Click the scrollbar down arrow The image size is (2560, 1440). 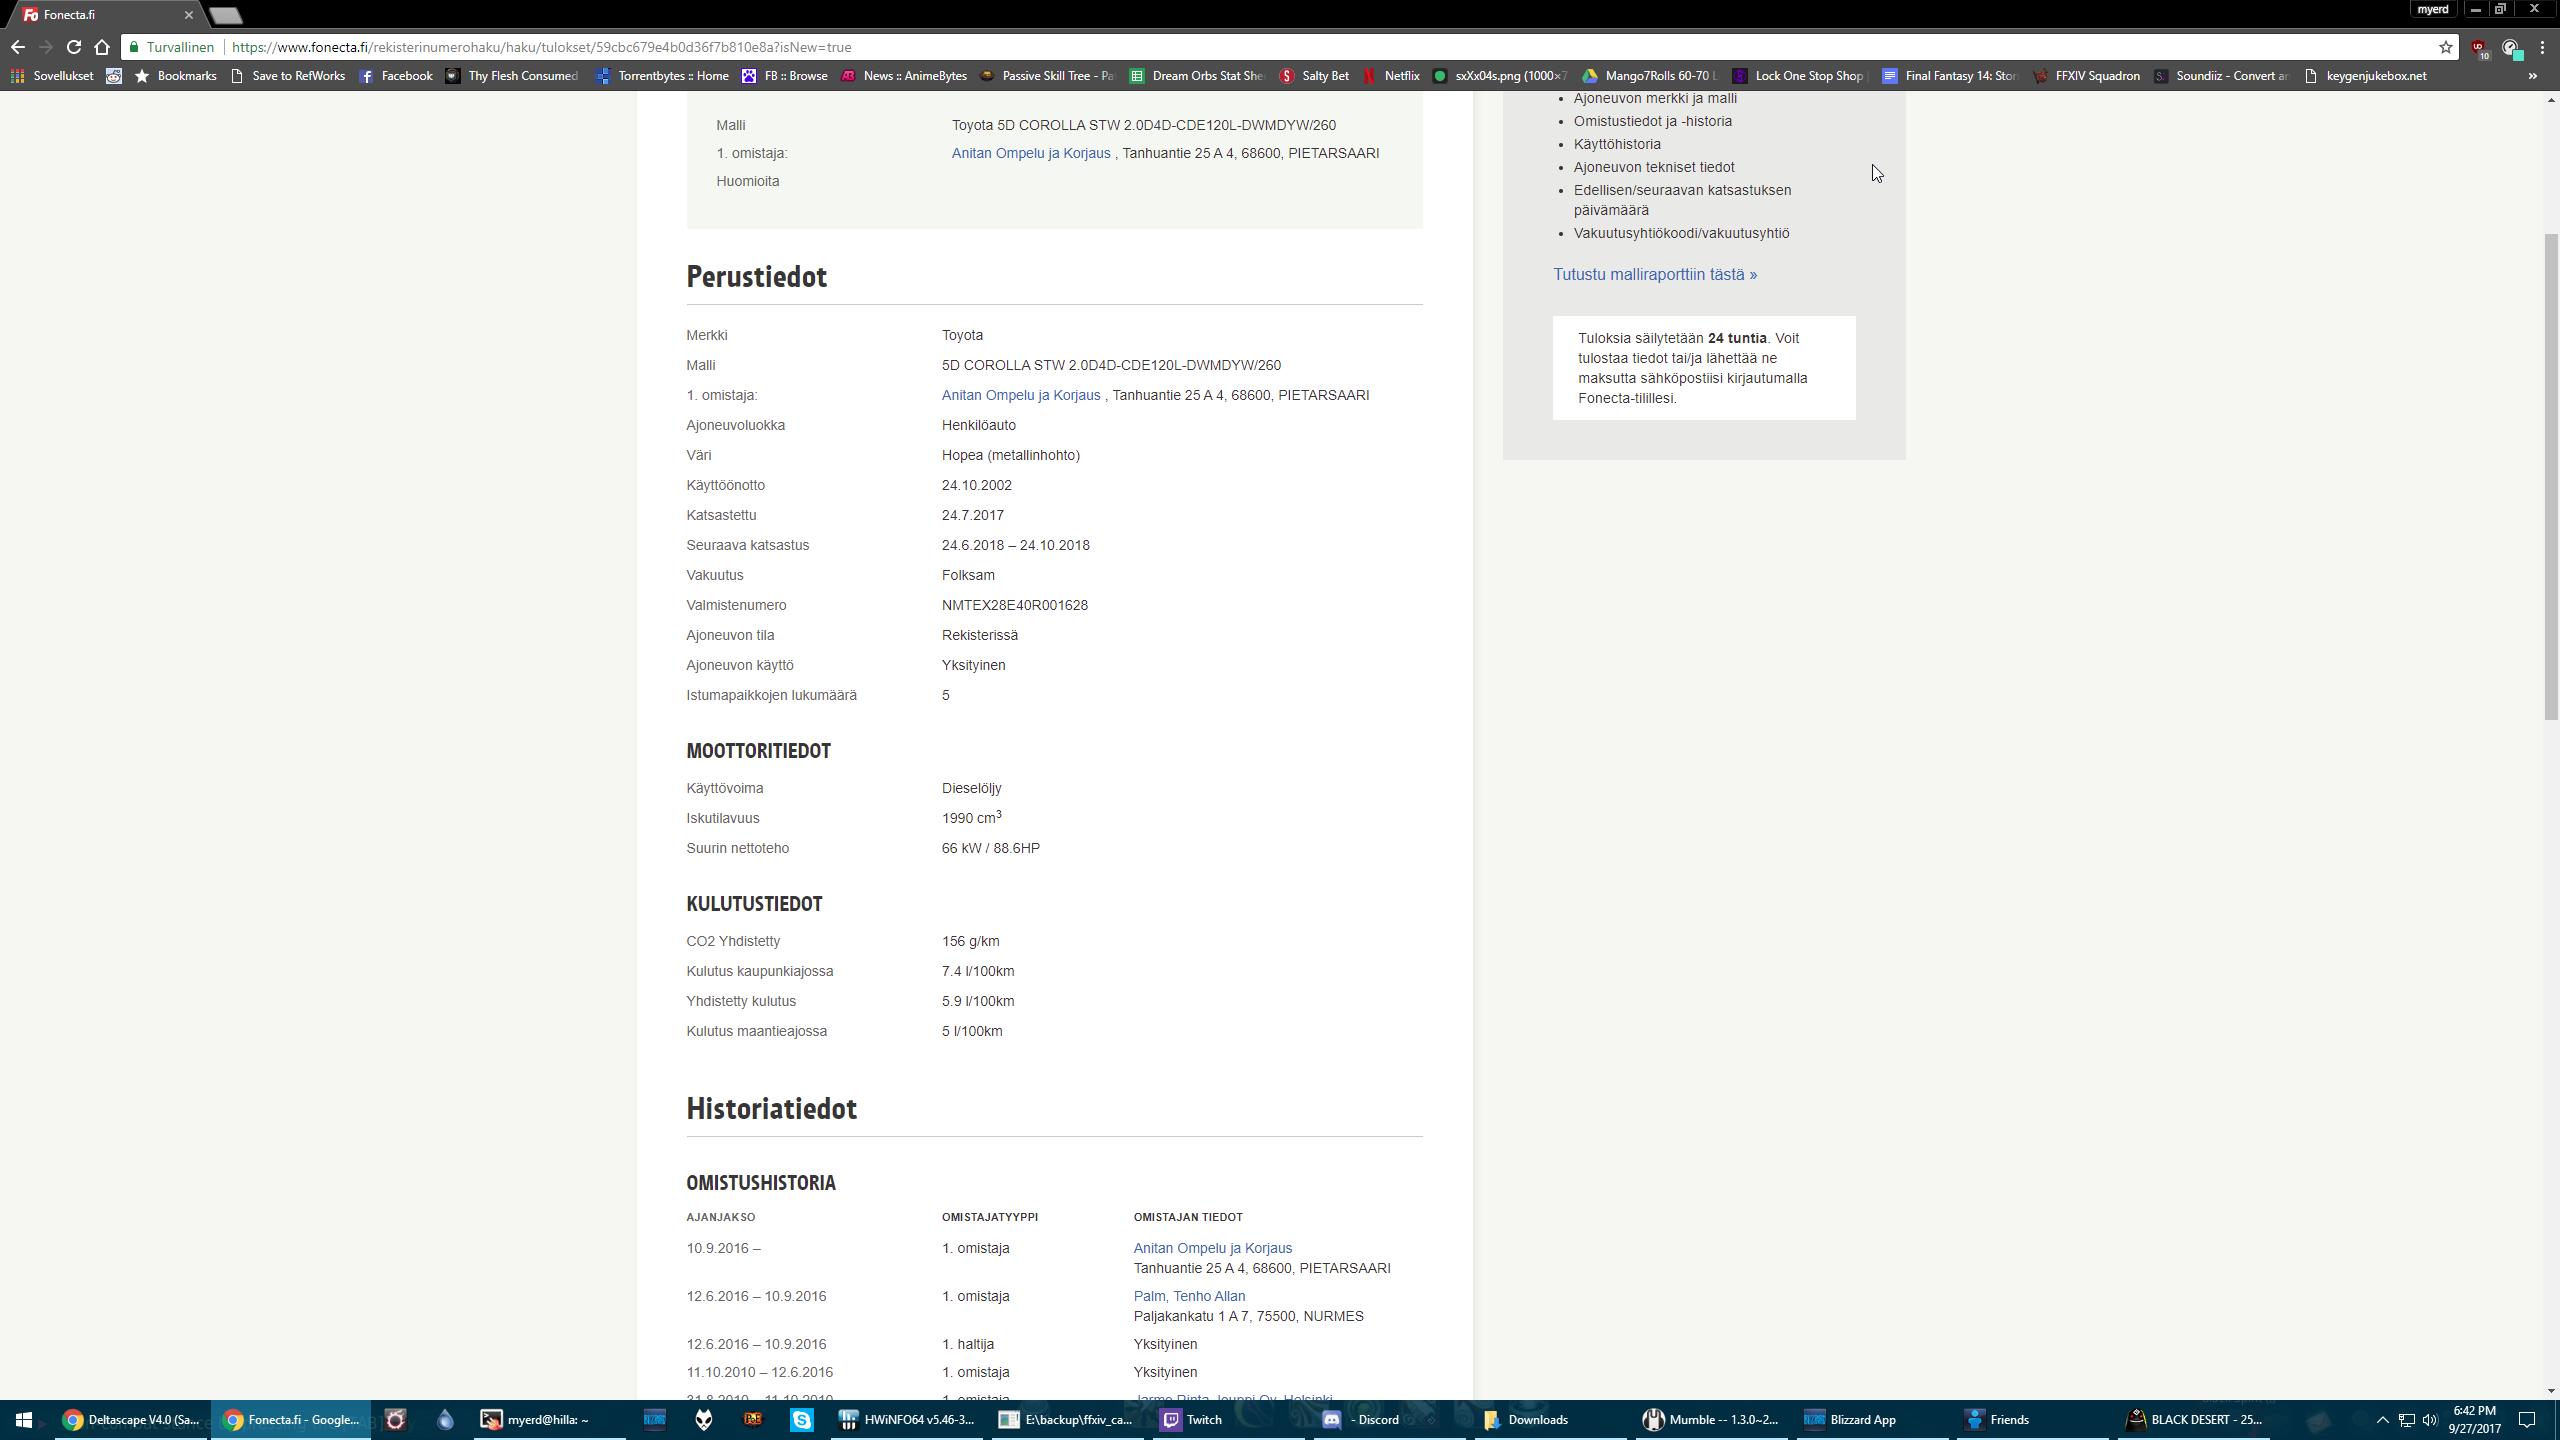(x=2551, y=1390)
